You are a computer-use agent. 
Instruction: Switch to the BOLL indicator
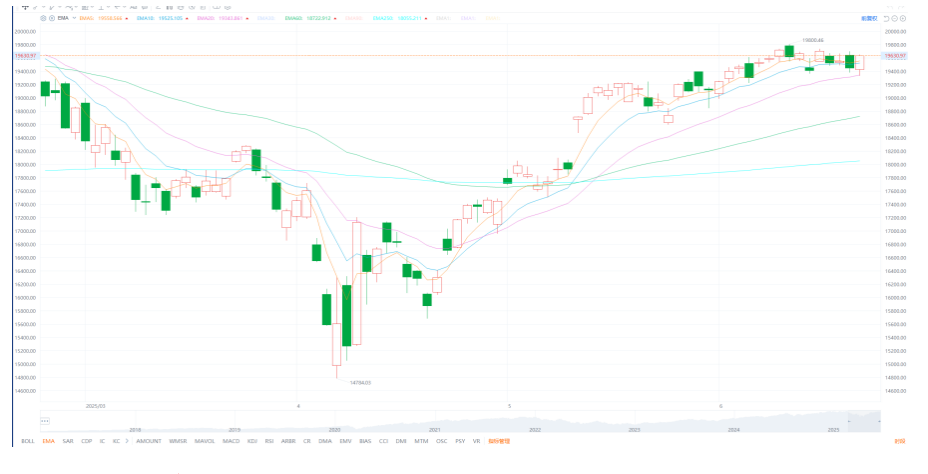pyautogui.click(x=28, y=441)
